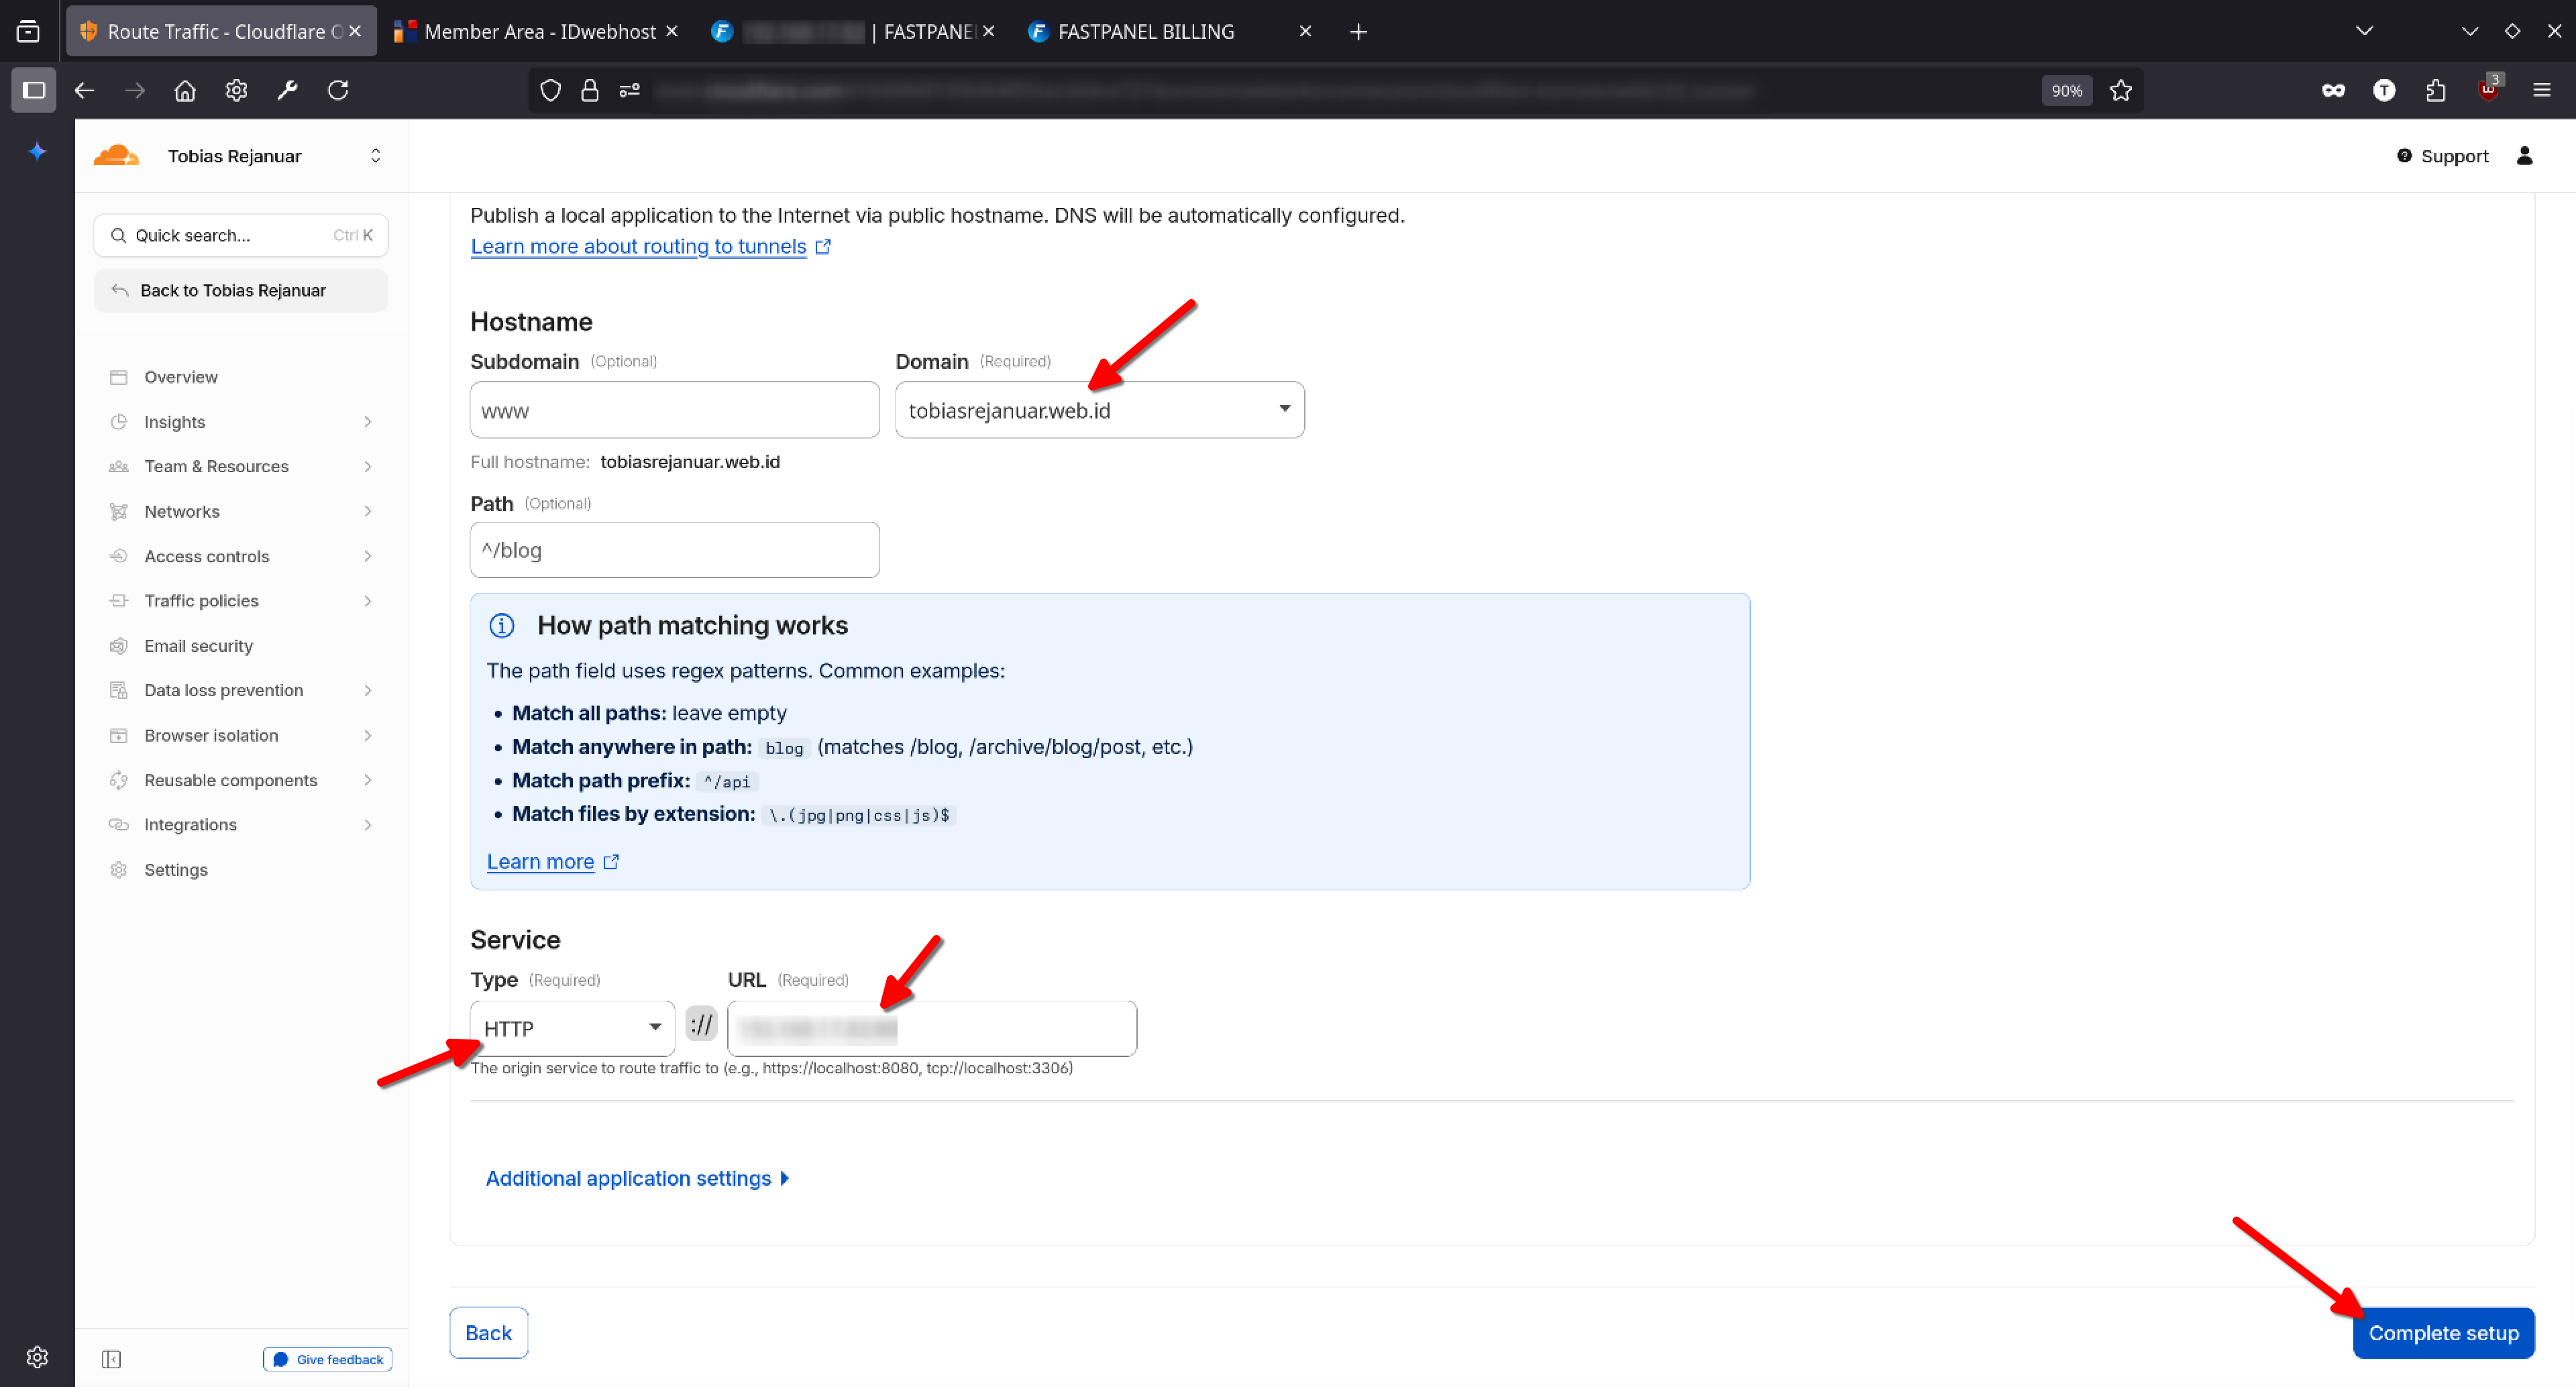Click the browser reload icon

(338, 91)
